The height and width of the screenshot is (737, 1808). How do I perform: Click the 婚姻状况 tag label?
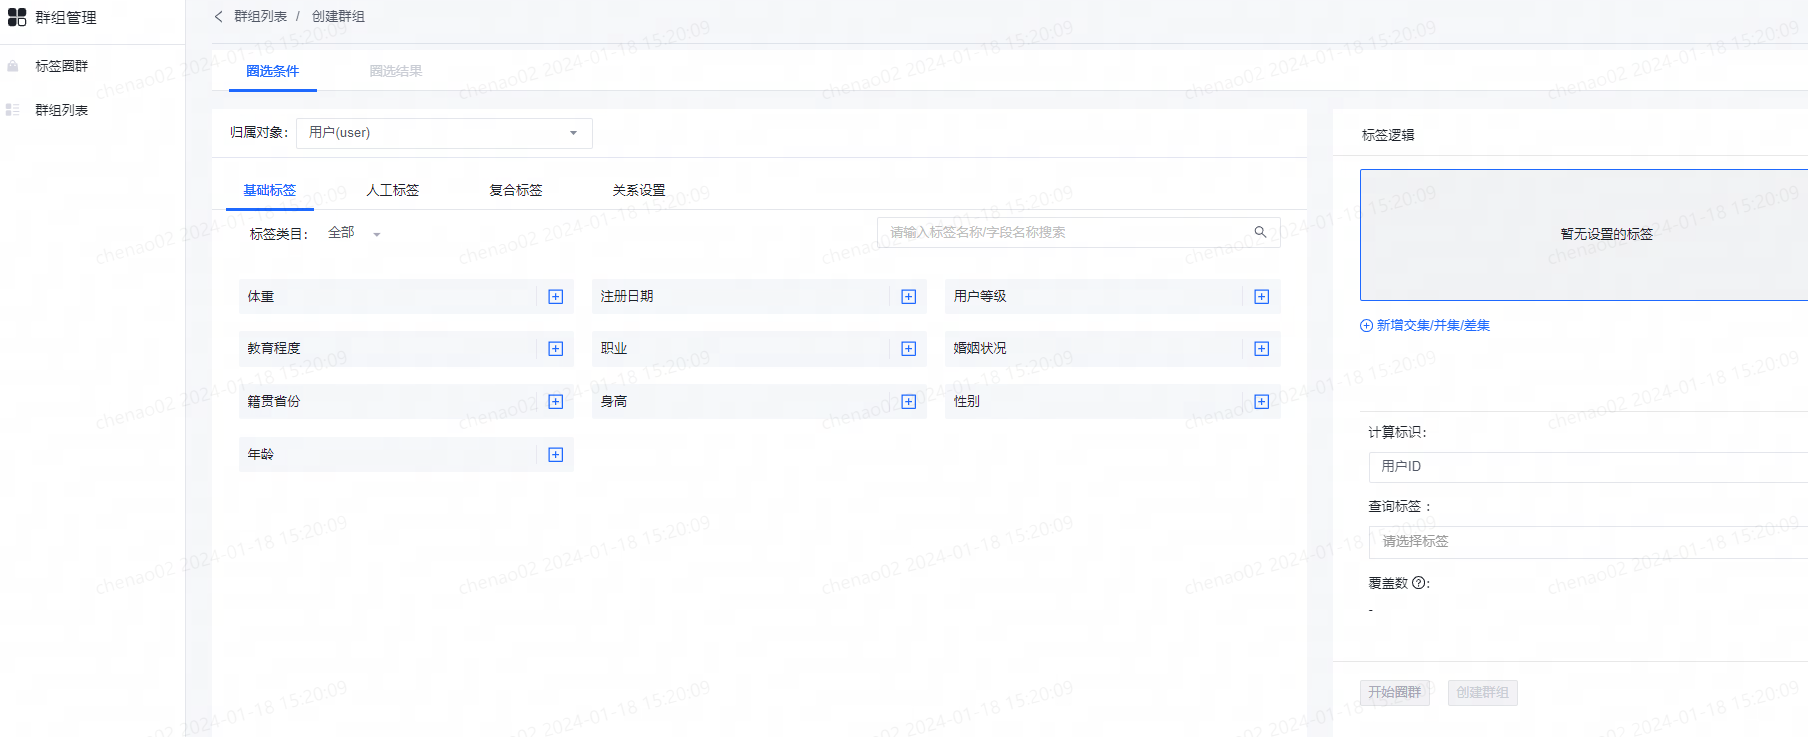coord(980,349)
